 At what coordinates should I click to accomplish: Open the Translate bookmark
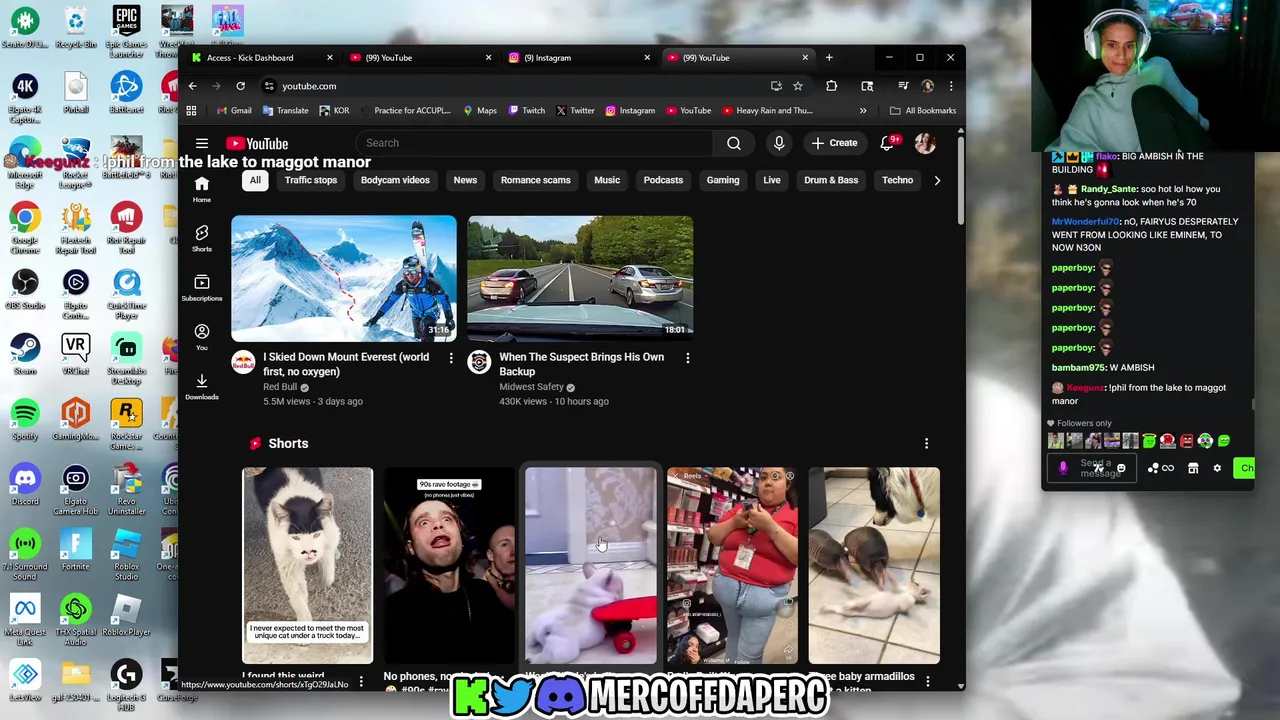pyautogui.click(x=285, y=111)
